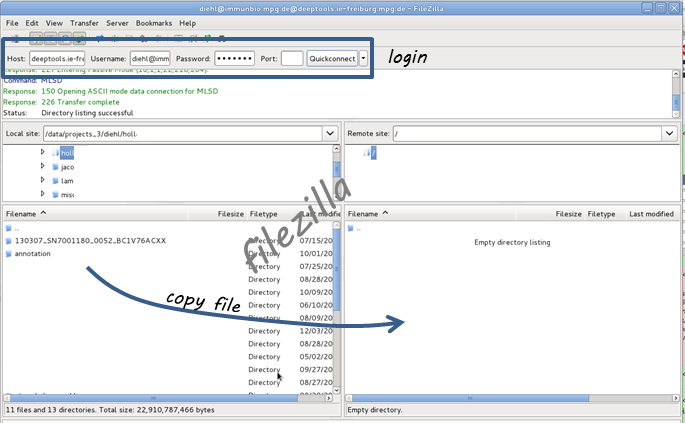Screen dimensions: 685x423
Task: Open the Server menu
Action: pos(117,22)
